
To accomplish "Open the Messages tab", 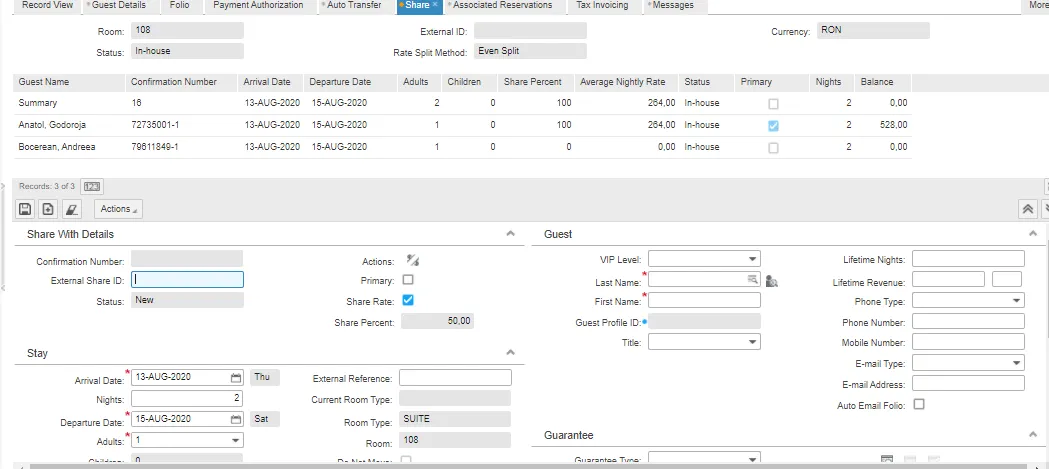I will tap(672, 5).
